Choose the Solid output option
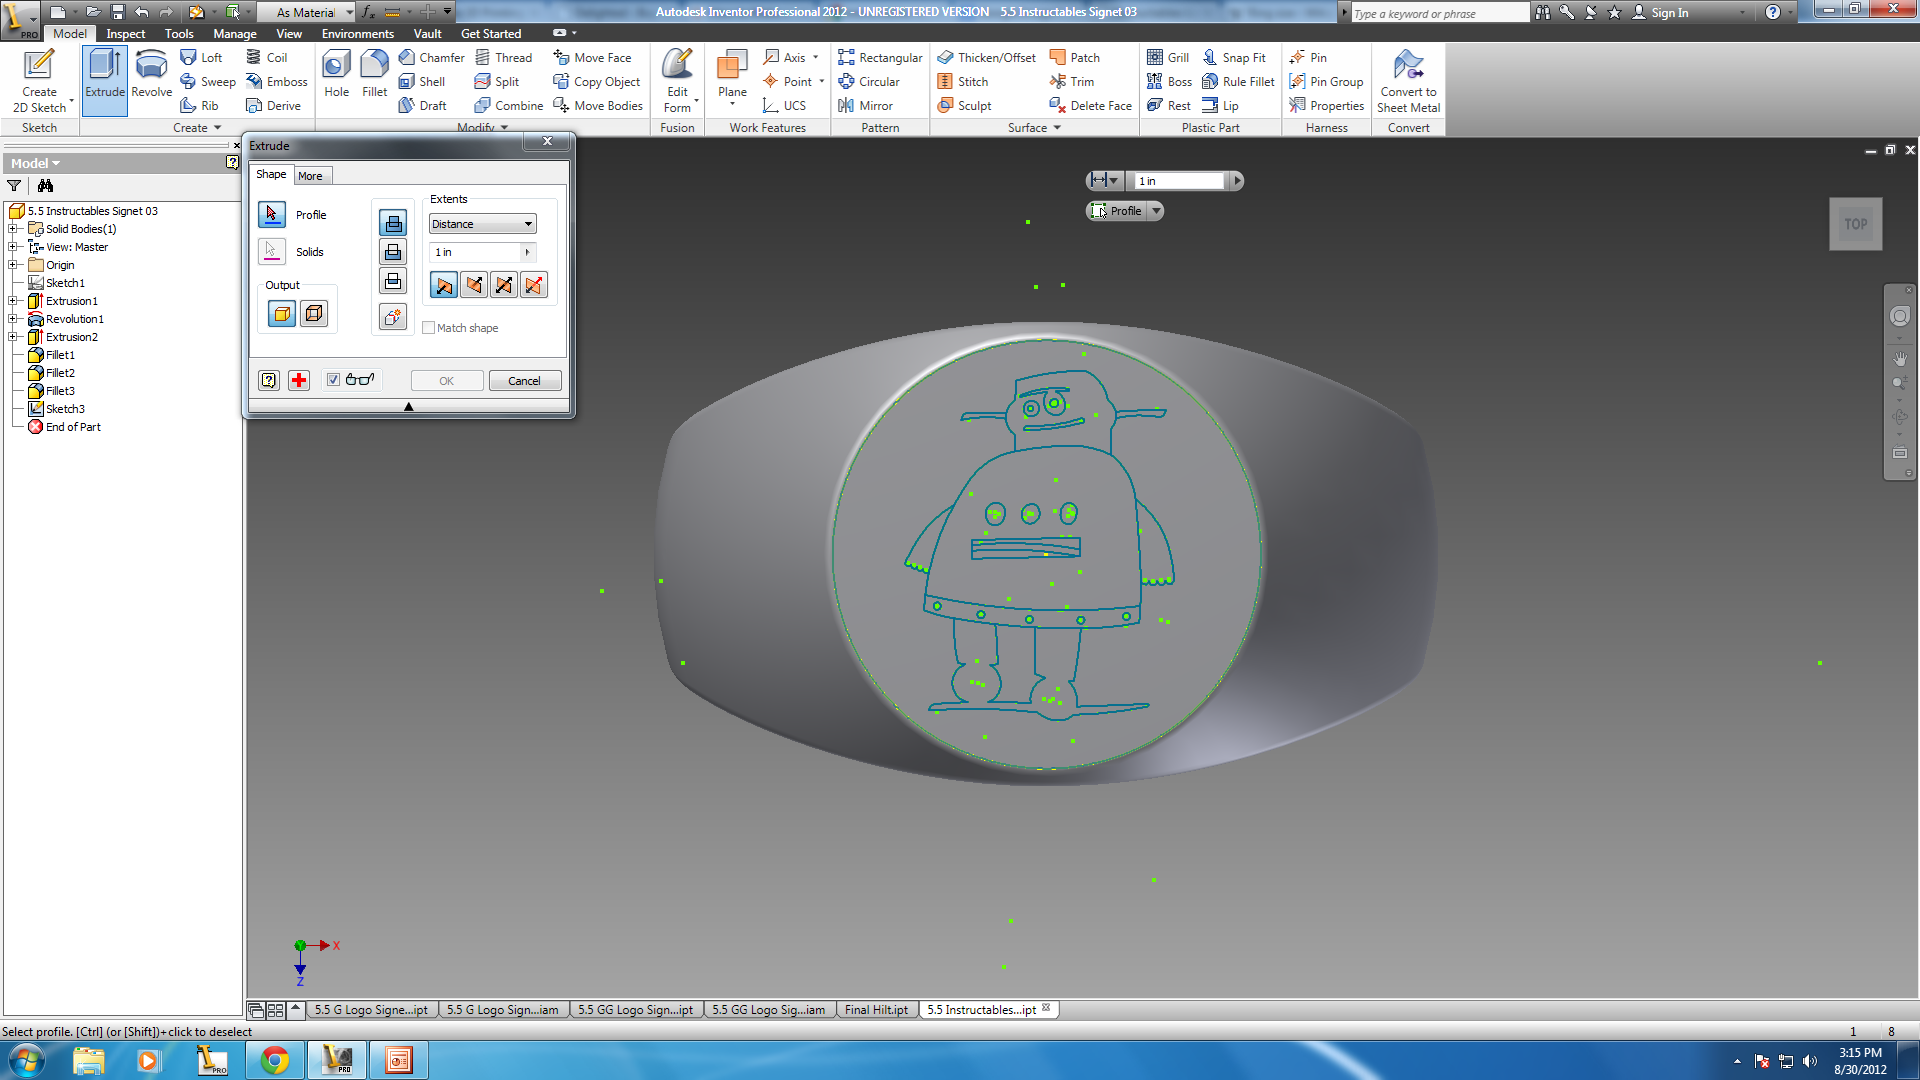 coord(282,314)
